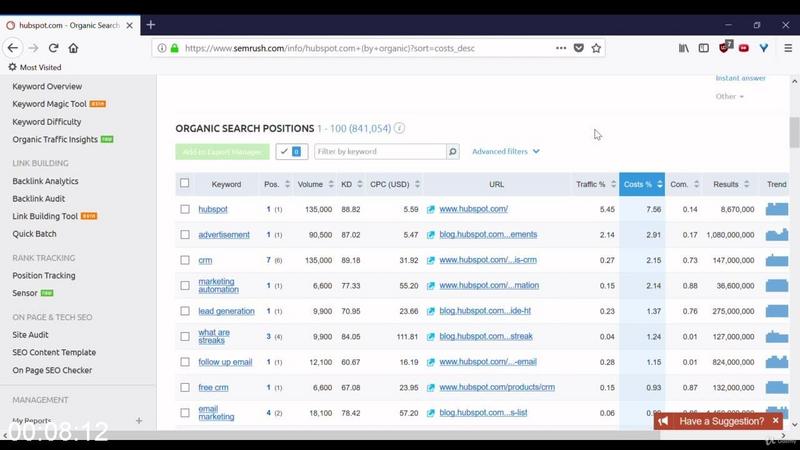This screenshot has height=450, width=800.
Task: Click the browser forward arrow
Action: [x=34, y=48]
